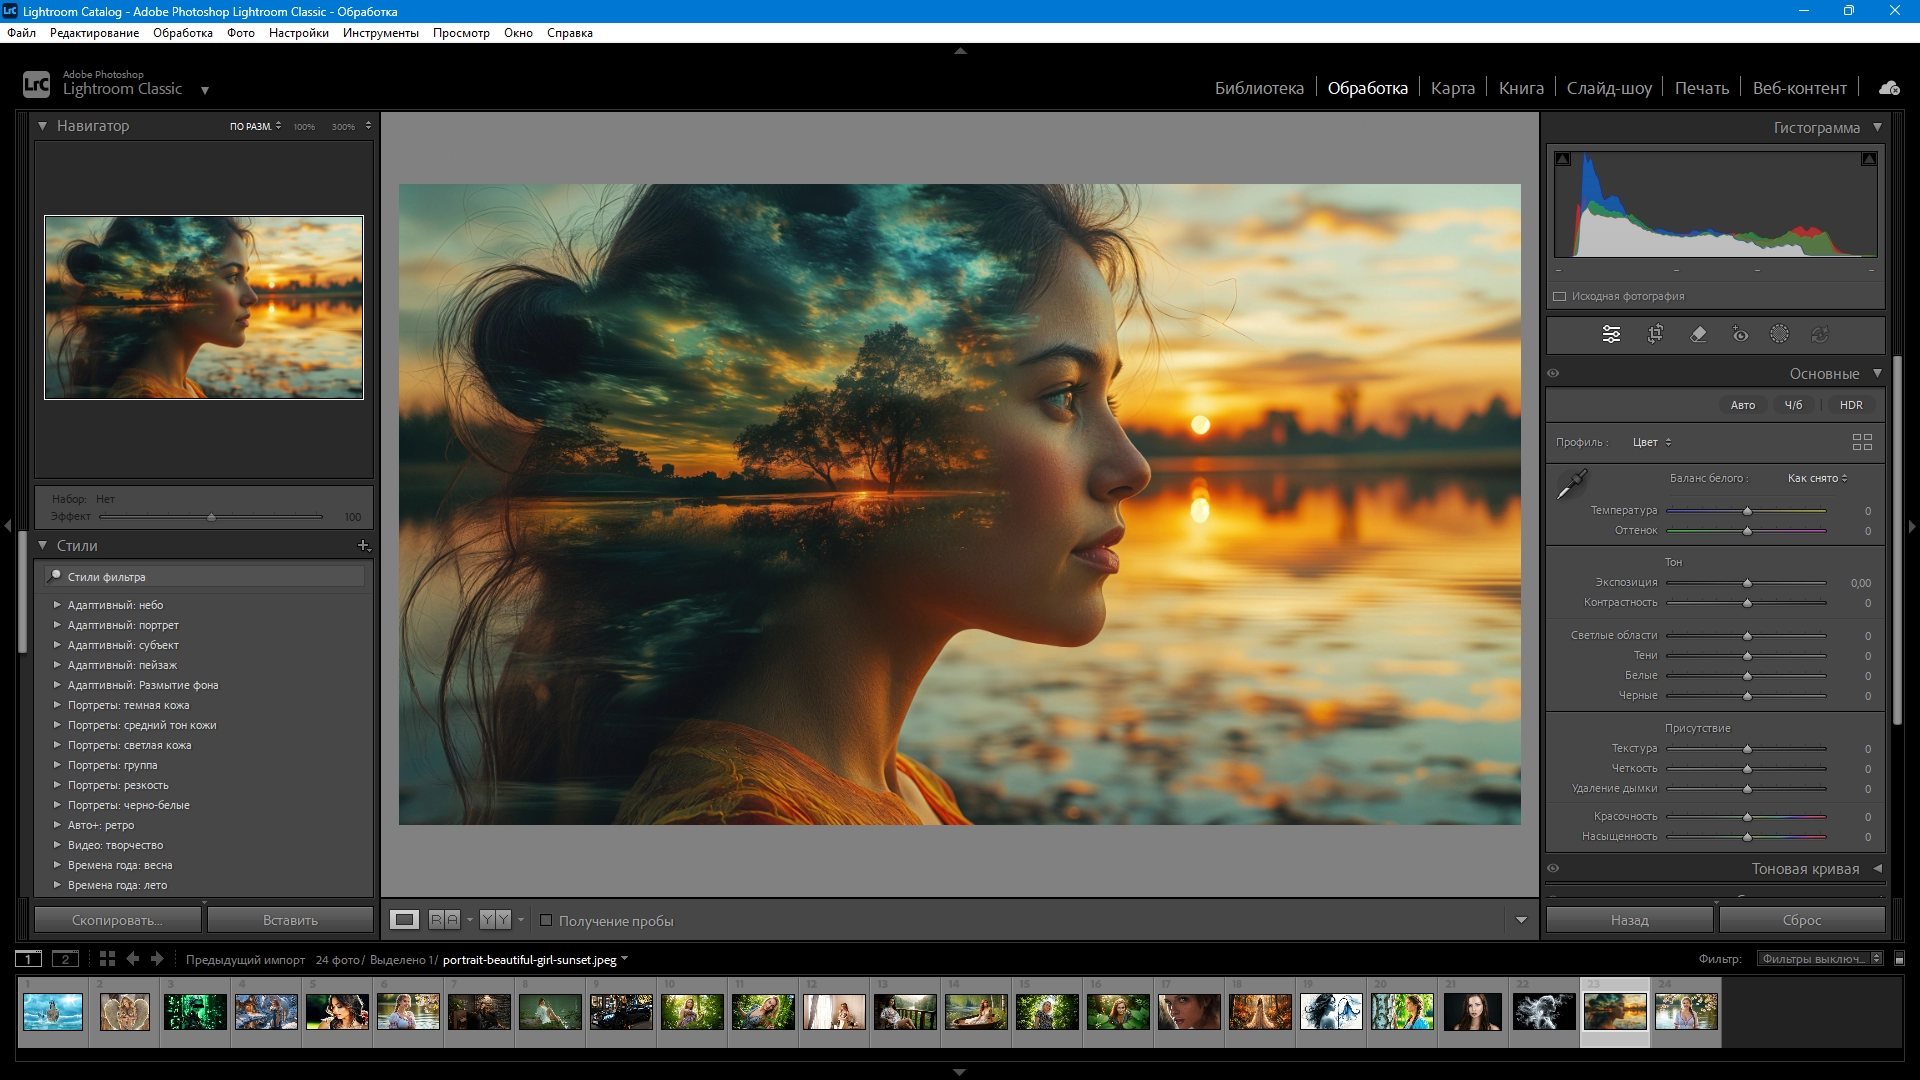Switch to grid view in filmstrip bar
Viewport: 1920px width, 1080px height.
[x=107, y=959]
